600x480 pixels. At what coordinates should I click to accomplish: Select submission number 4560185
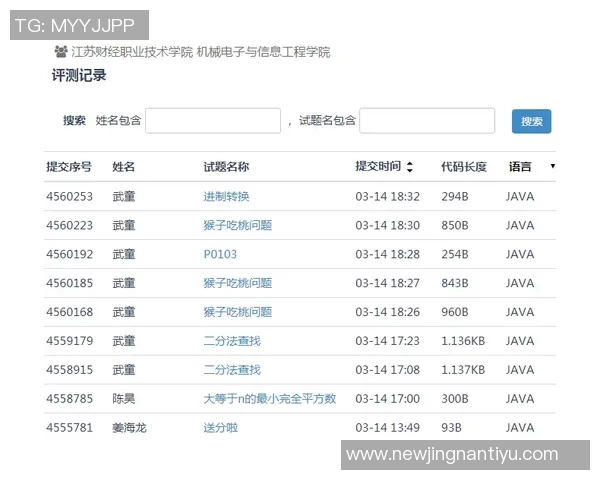click(69, 283)
